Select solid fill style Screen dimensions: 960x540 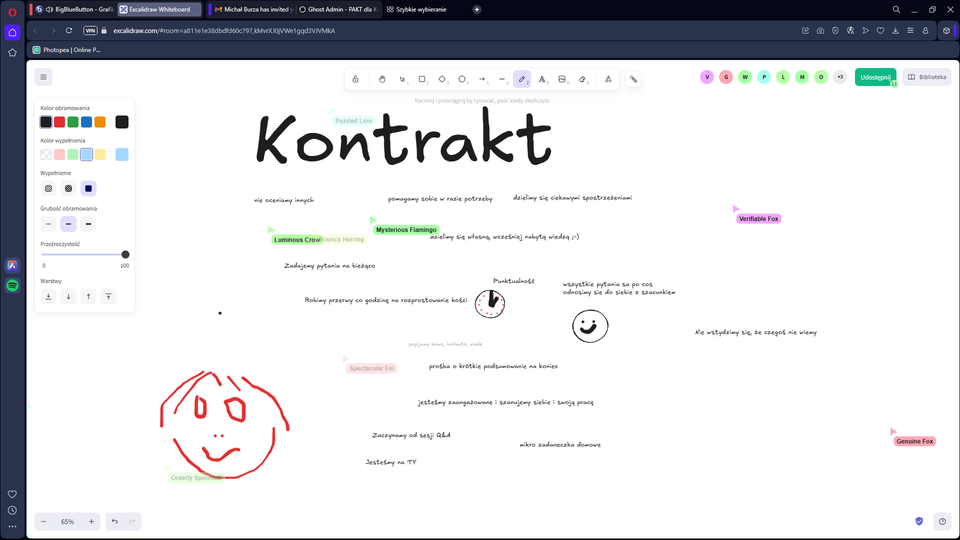pos(88,189)
